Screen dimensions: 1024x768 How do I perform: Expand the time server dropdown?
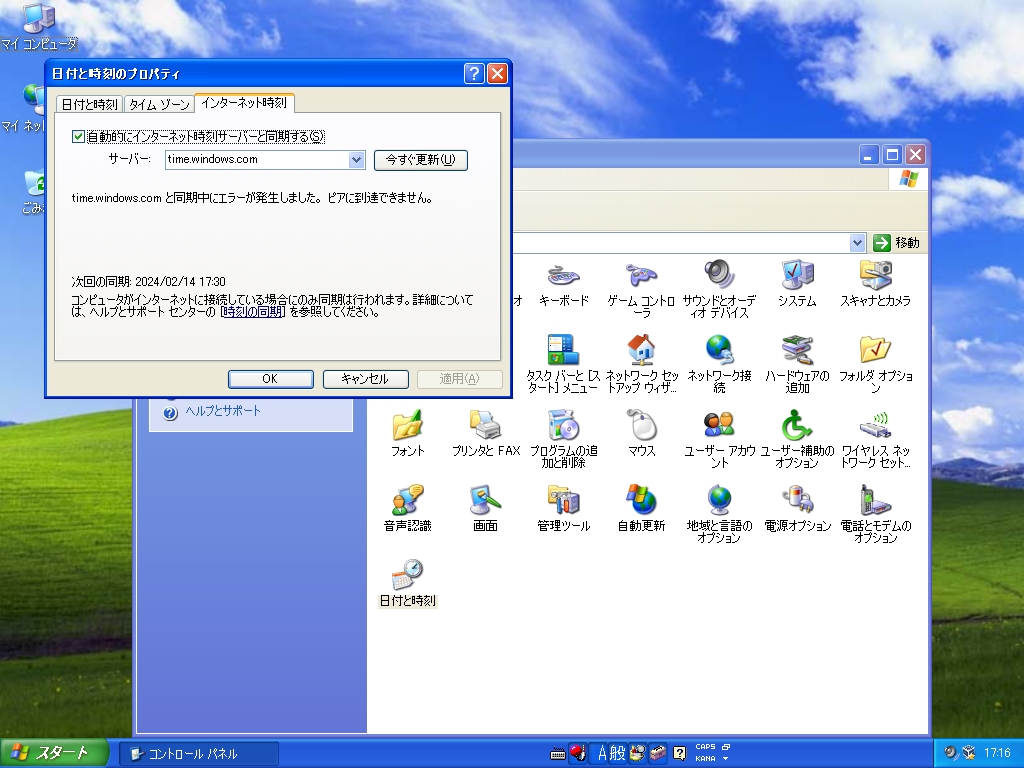(x=356, y=159)
